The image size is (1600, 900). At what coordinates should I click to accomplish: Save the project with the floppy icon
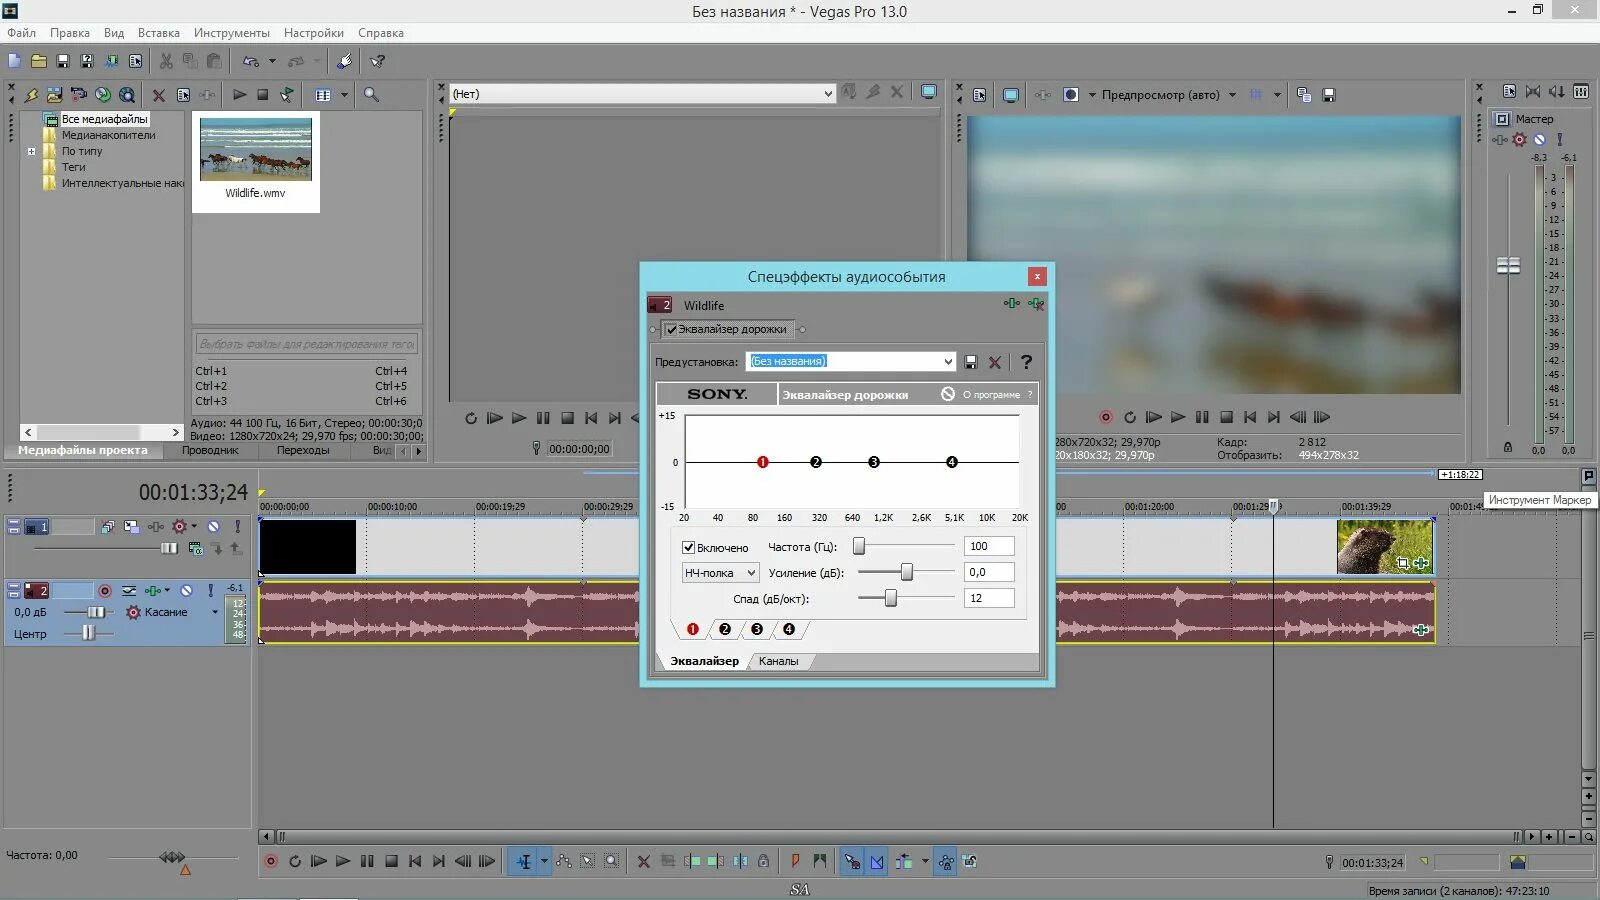click(62, 61)
